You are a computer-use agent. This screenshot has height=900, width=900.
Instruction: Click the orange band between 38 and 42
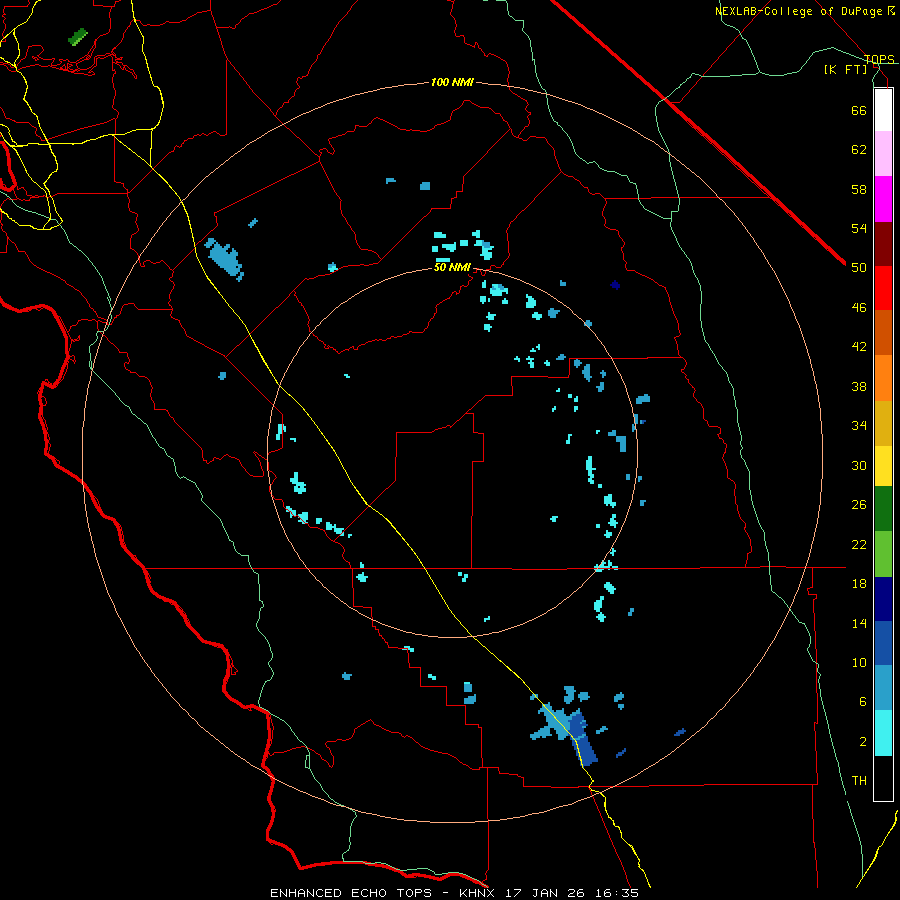coord(883,378)
